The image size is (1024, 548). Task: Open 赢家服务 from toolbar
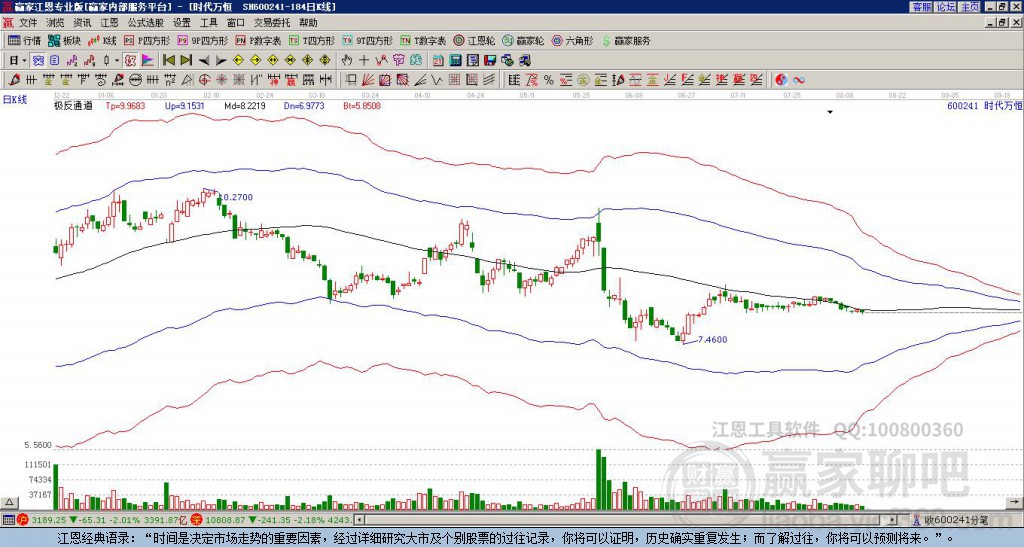coord(626,40)
